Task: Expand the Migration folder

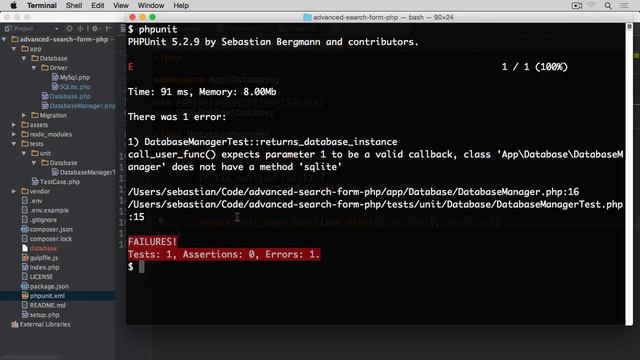Action: tap(24, 116)
